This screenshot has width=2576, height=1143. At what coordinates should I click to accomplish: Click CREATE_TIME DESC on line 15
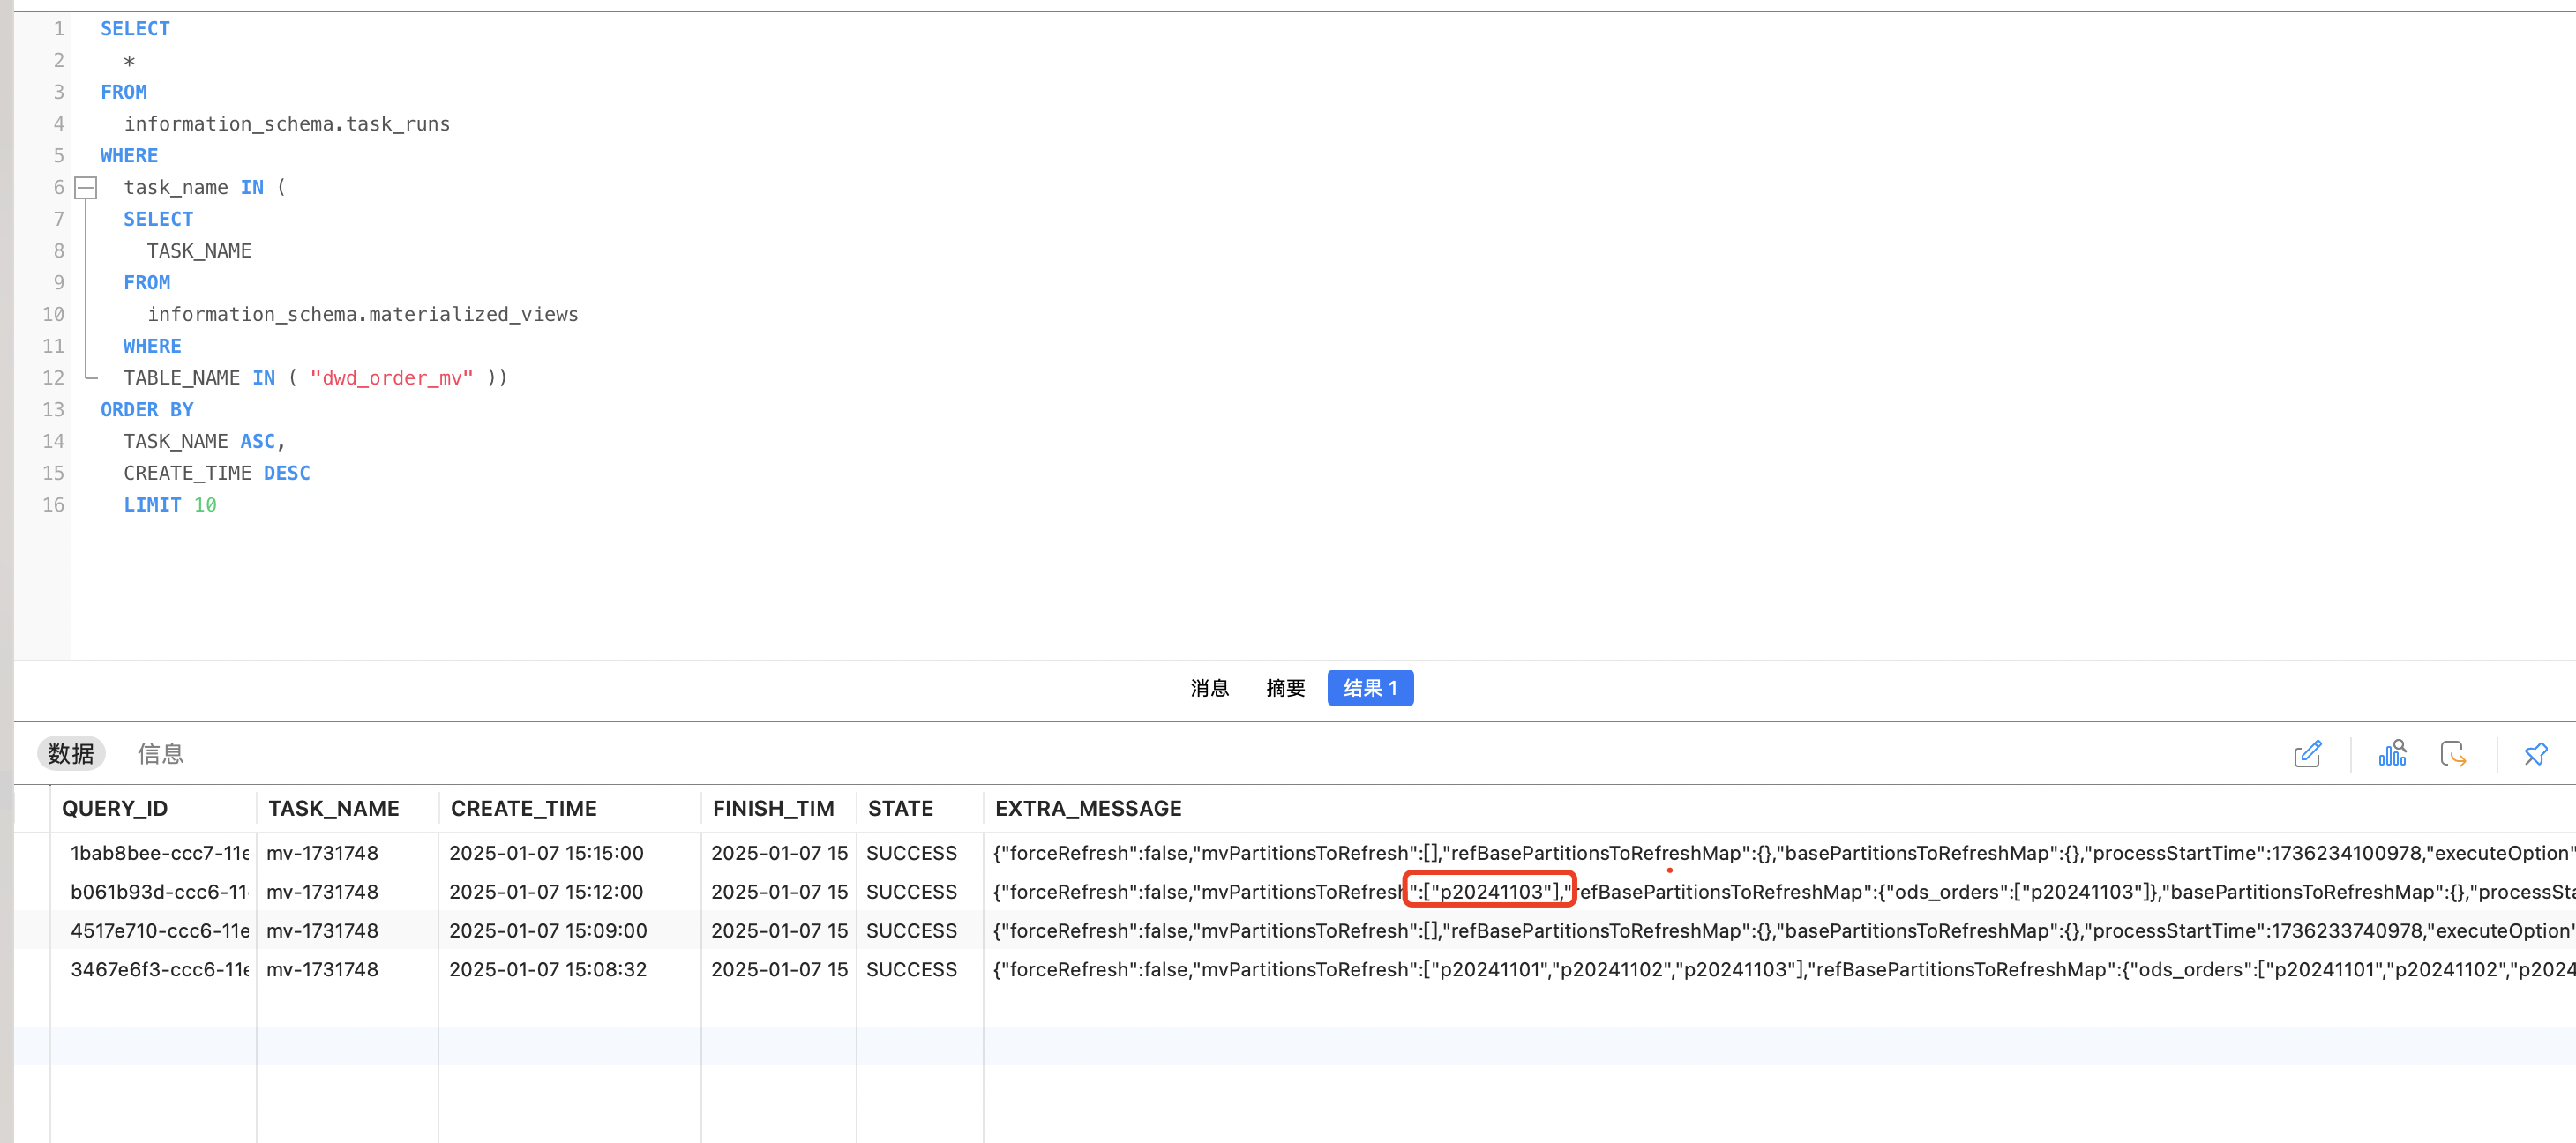pos(217,473)
